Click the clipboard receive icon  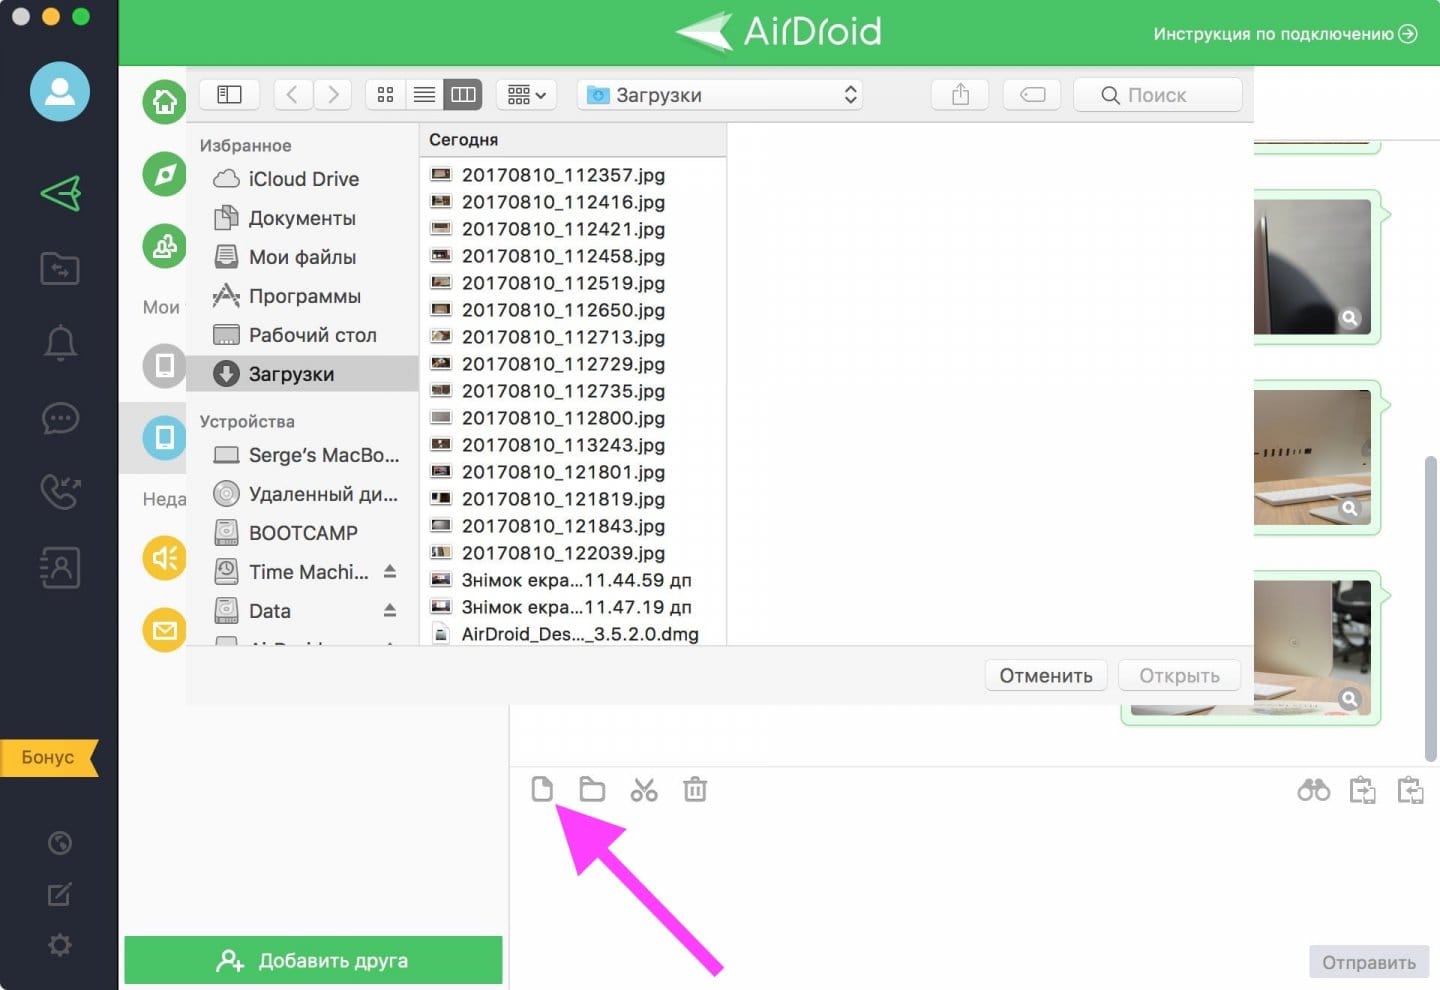coord(1410,790)
